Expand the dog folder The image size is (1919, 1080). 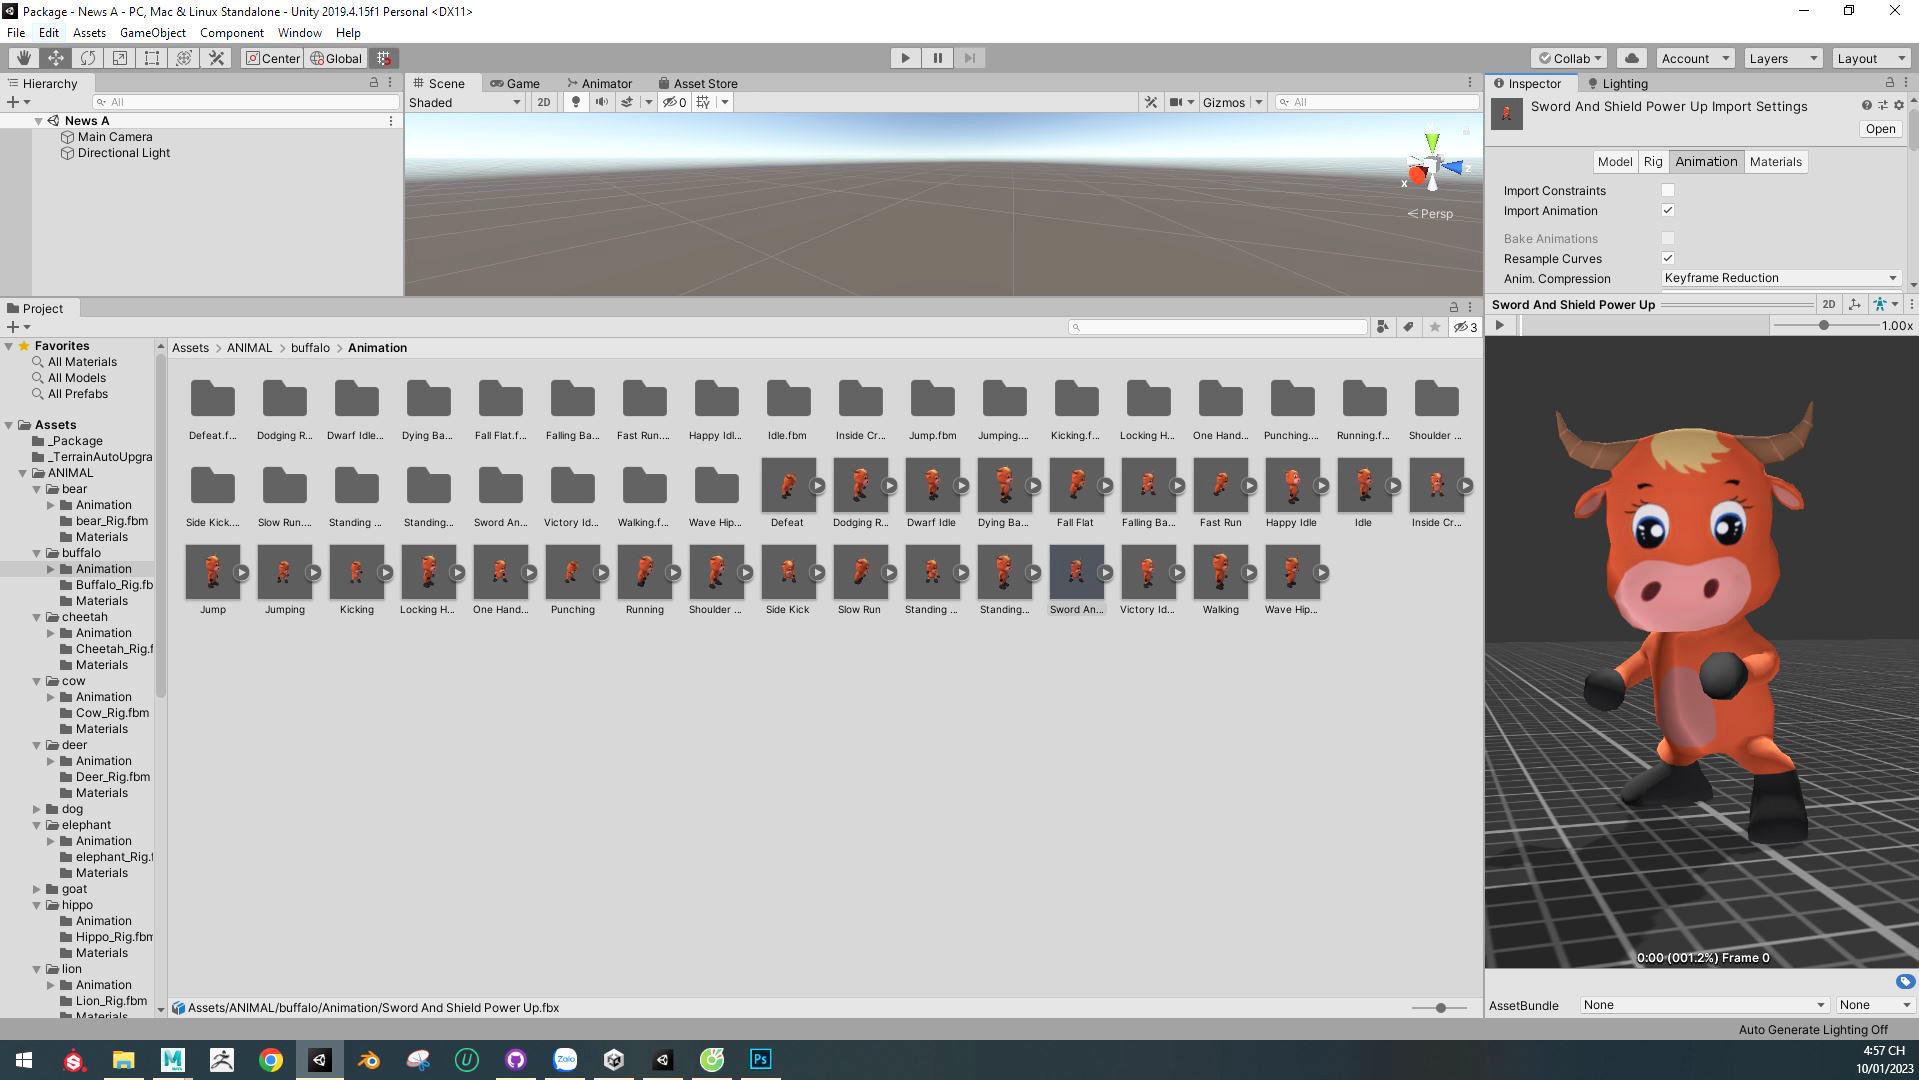(37, 809)
